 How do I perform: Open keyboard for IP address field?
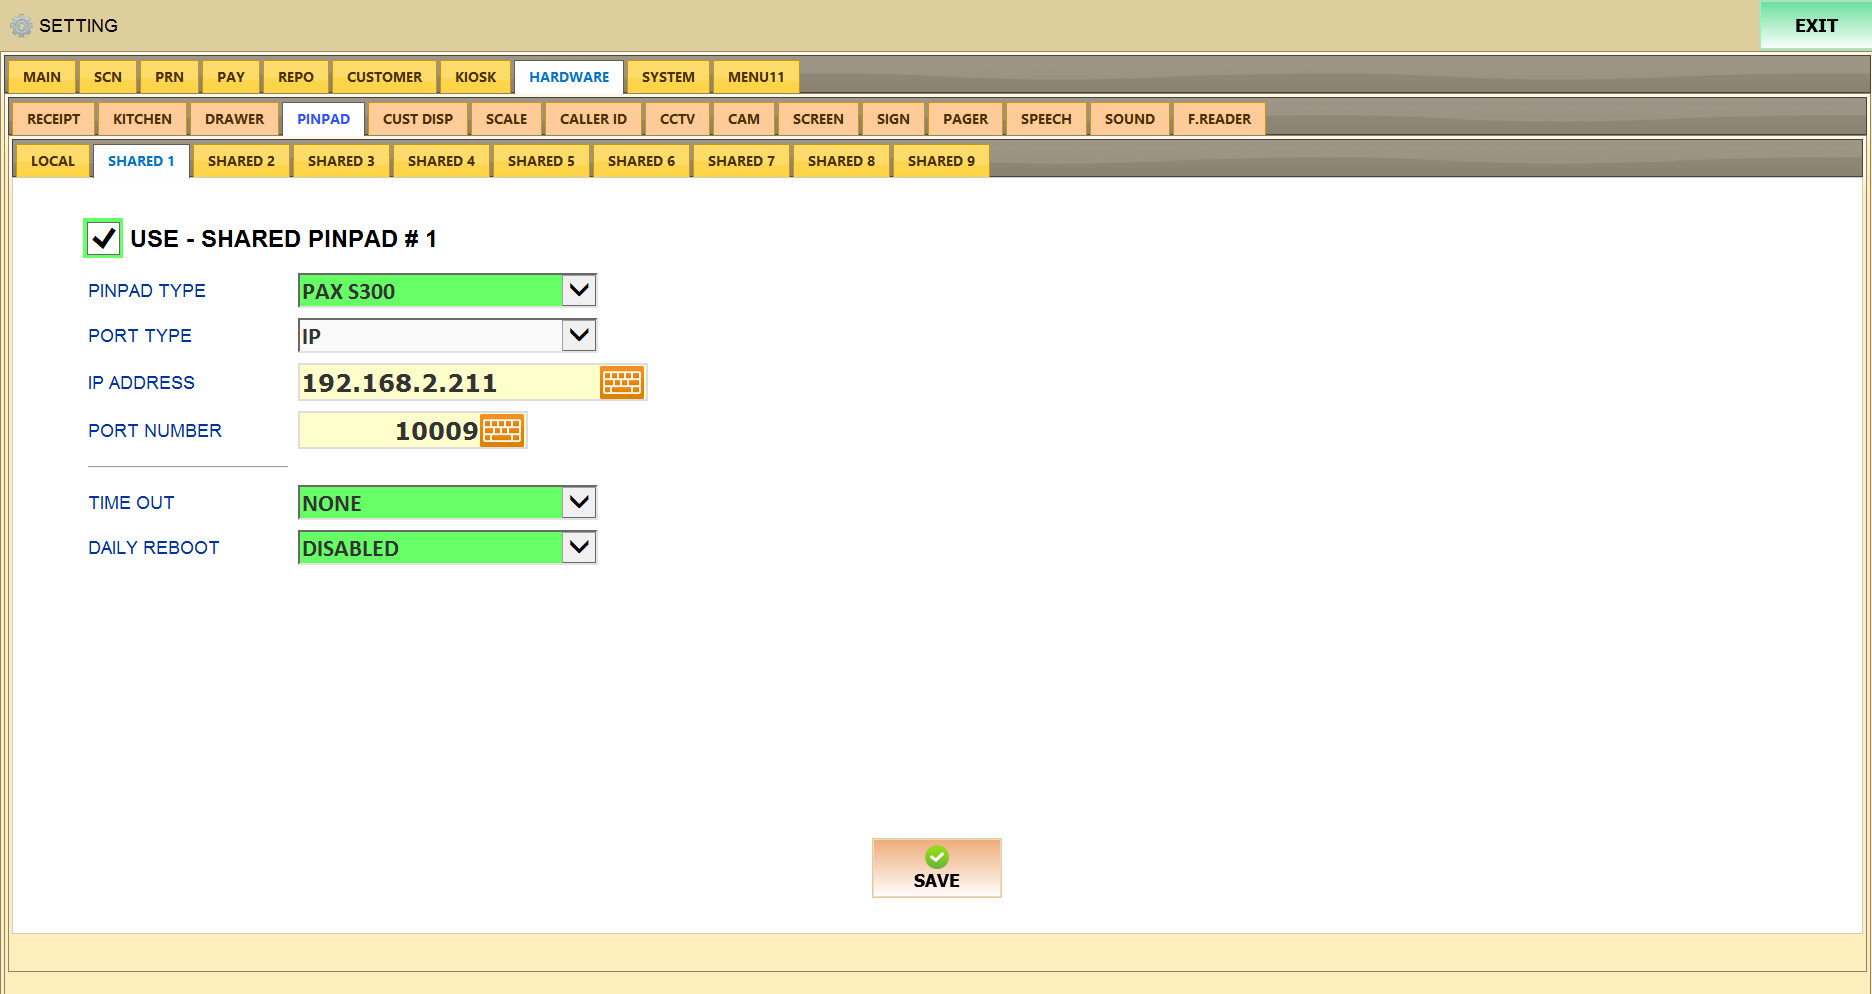click(622, 382)
